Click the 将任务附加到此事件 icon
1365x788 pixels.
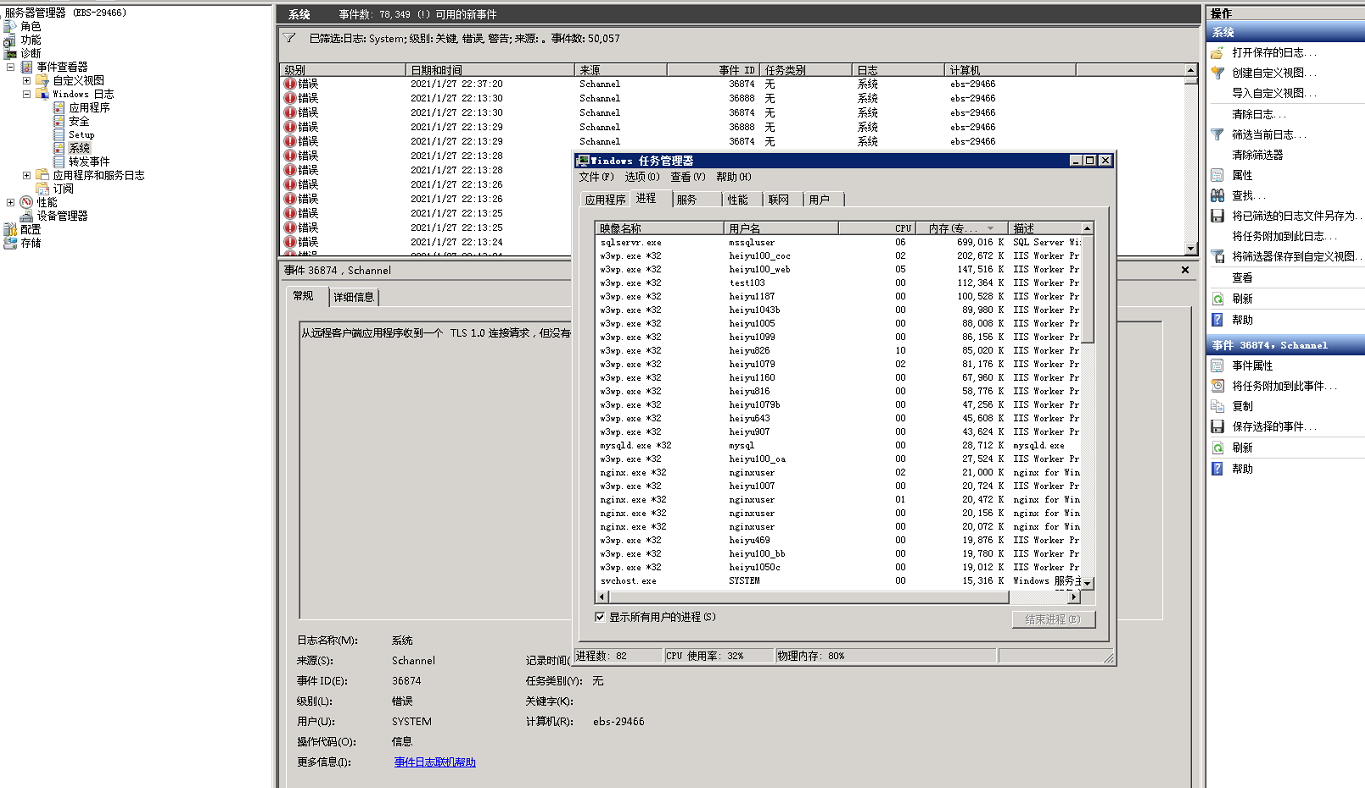pyautogui.click(x=1217, y=386)
